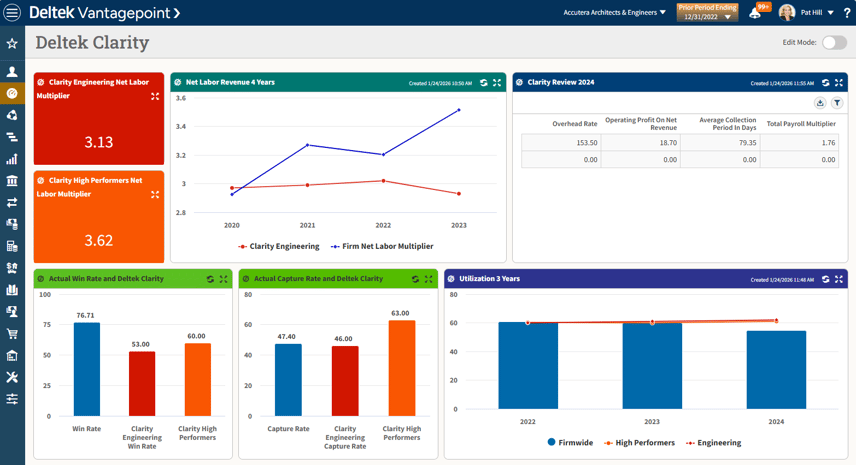Open the filter in Clarity Review 2024
Image resolution: width=856 pixels, height=465 pixels.
click(837, 103)
